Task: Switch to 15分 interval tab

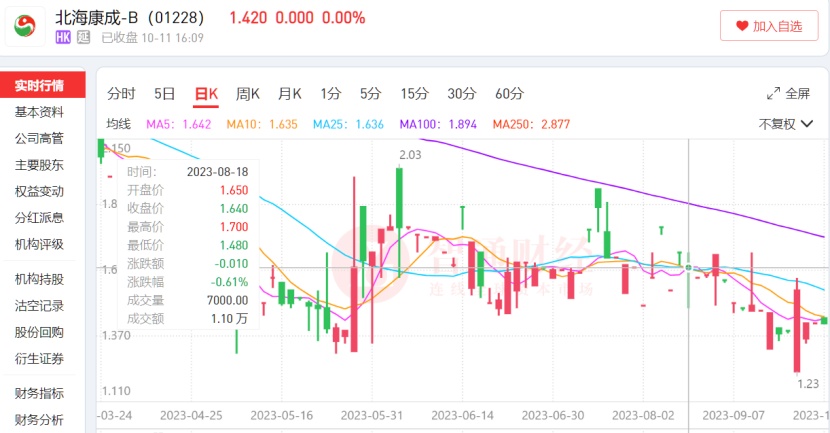Action: (x=414, y=94)
